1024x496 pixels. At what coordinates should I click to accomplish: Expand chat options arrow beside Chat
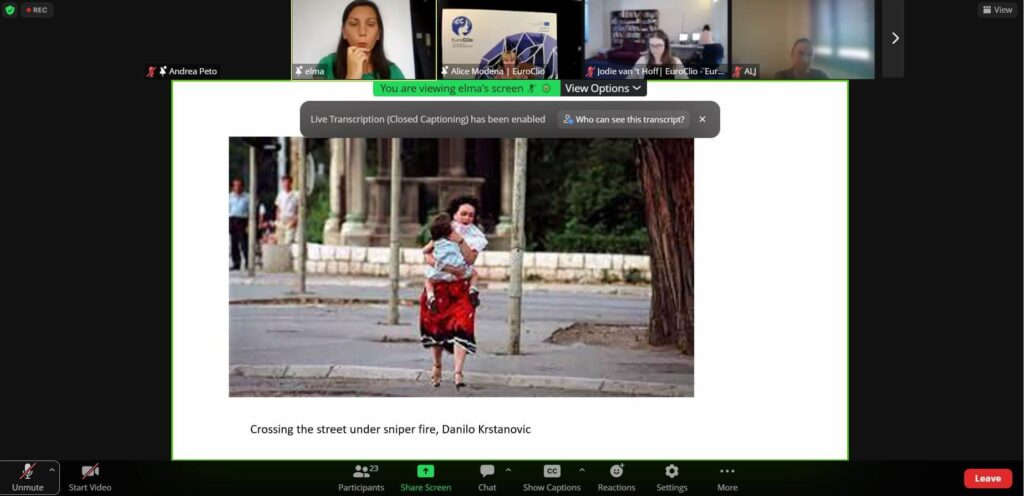(x=508, y=469)
